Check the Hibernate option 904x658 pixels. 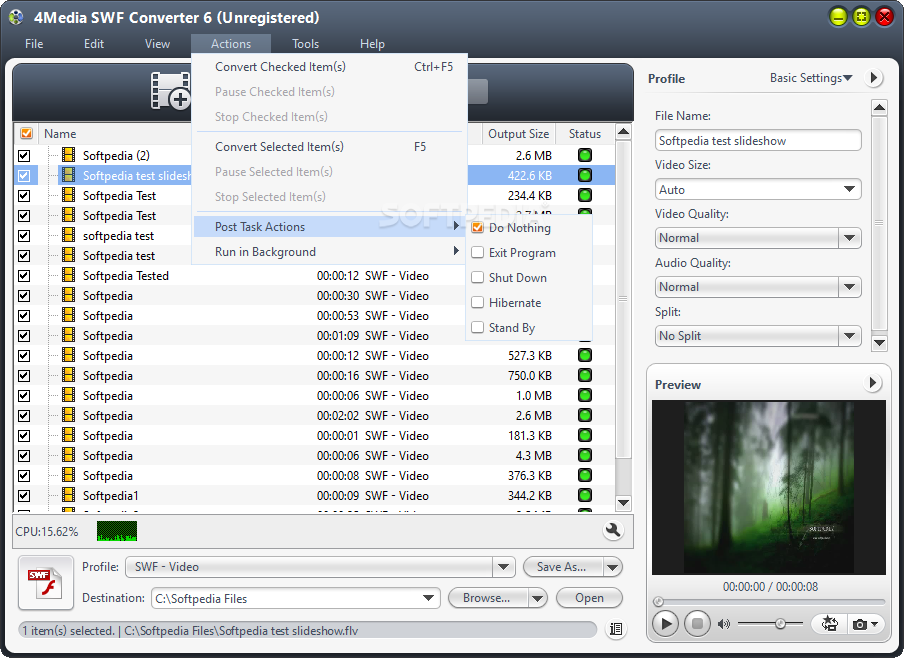click(x=477, y=302)
